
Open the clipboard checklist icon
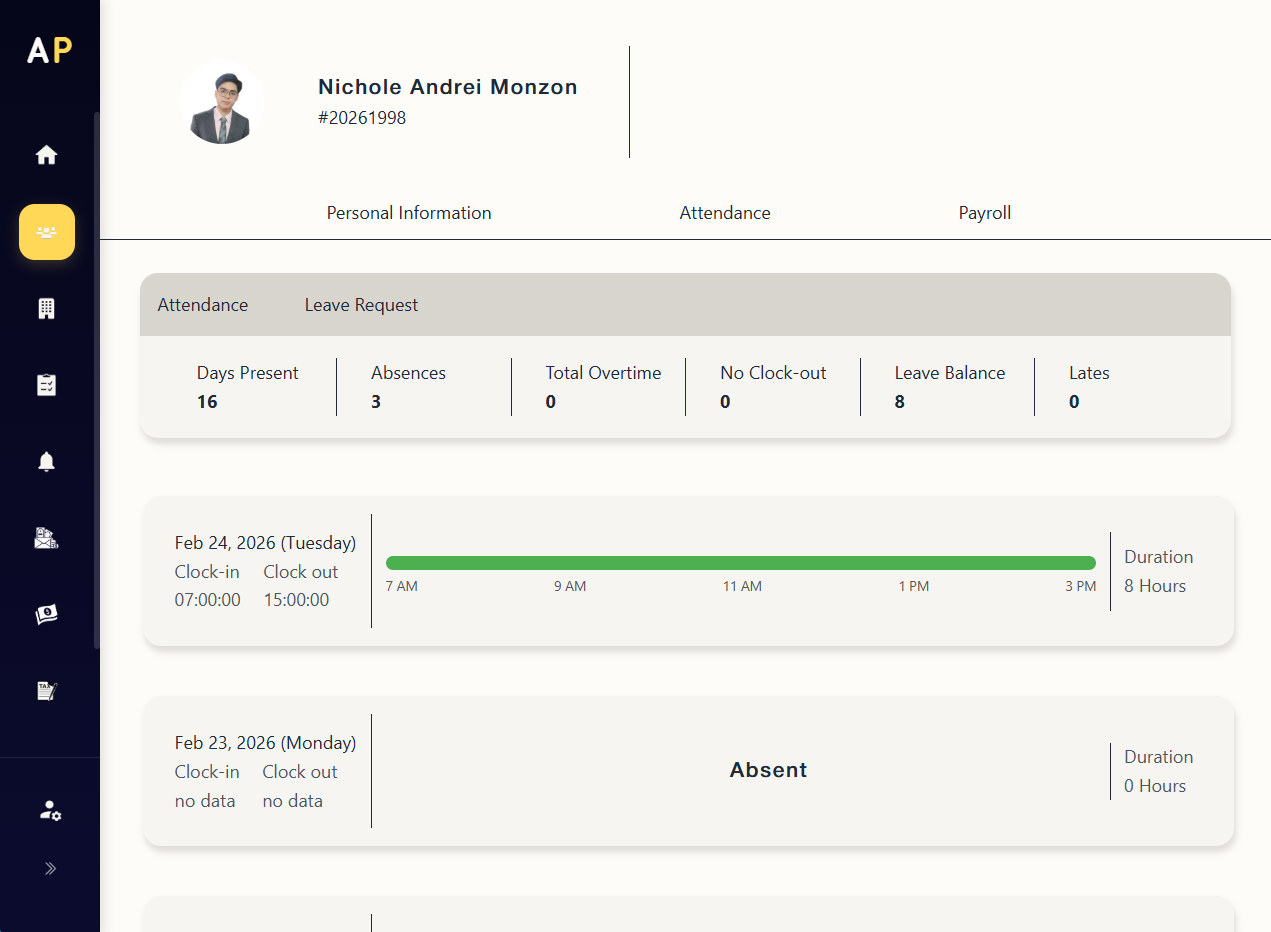tap(47, 385)
